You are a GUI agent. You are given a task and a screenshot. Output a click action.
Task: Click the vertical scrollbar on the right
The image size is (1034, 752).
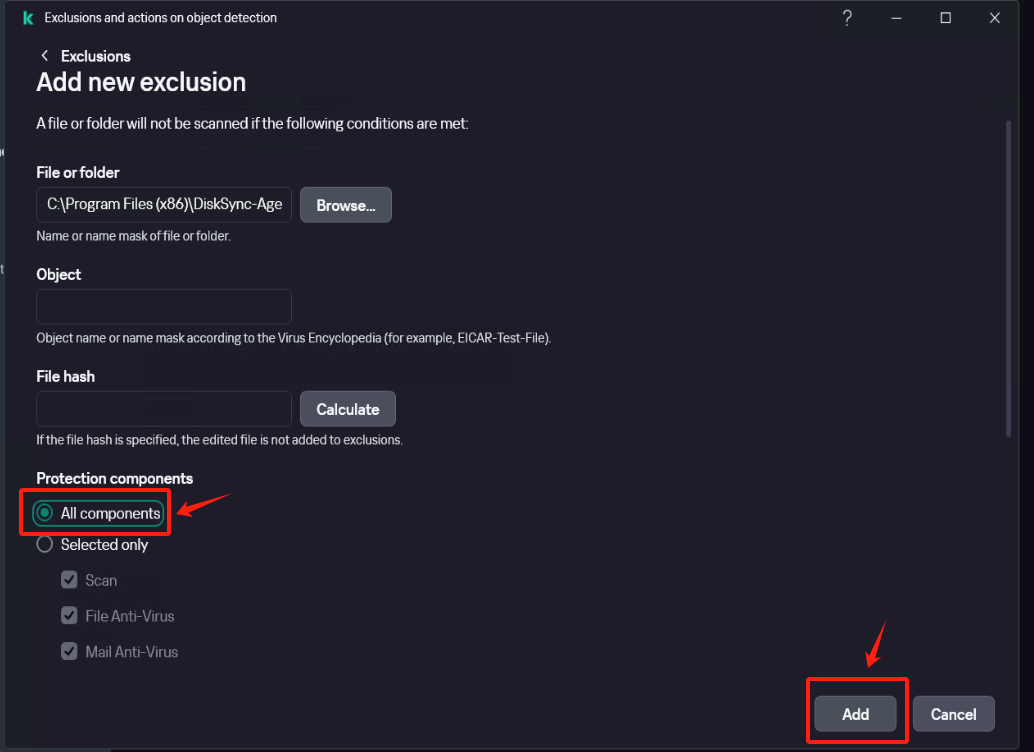1008,278
